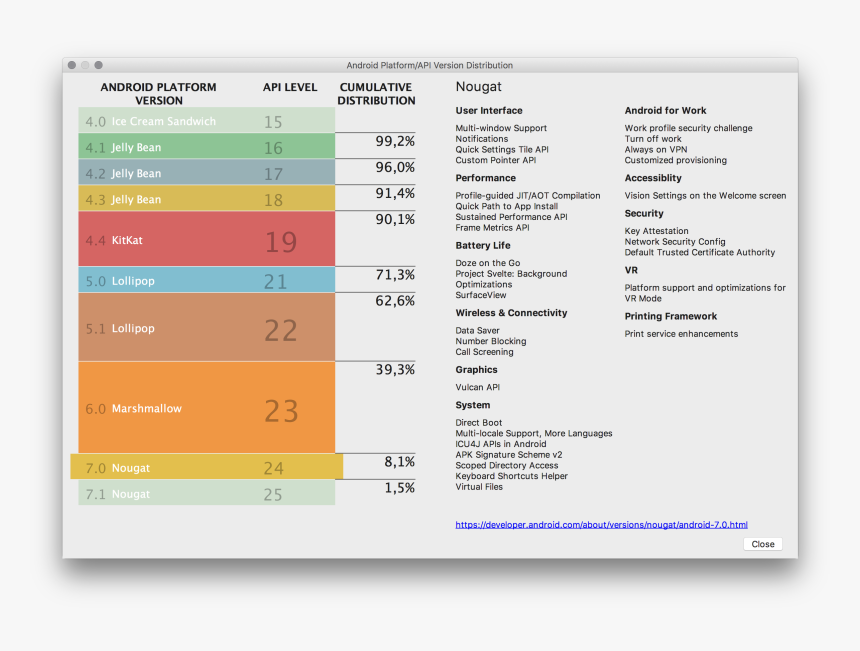Click Frame Metrics API text

coord(492,228)
